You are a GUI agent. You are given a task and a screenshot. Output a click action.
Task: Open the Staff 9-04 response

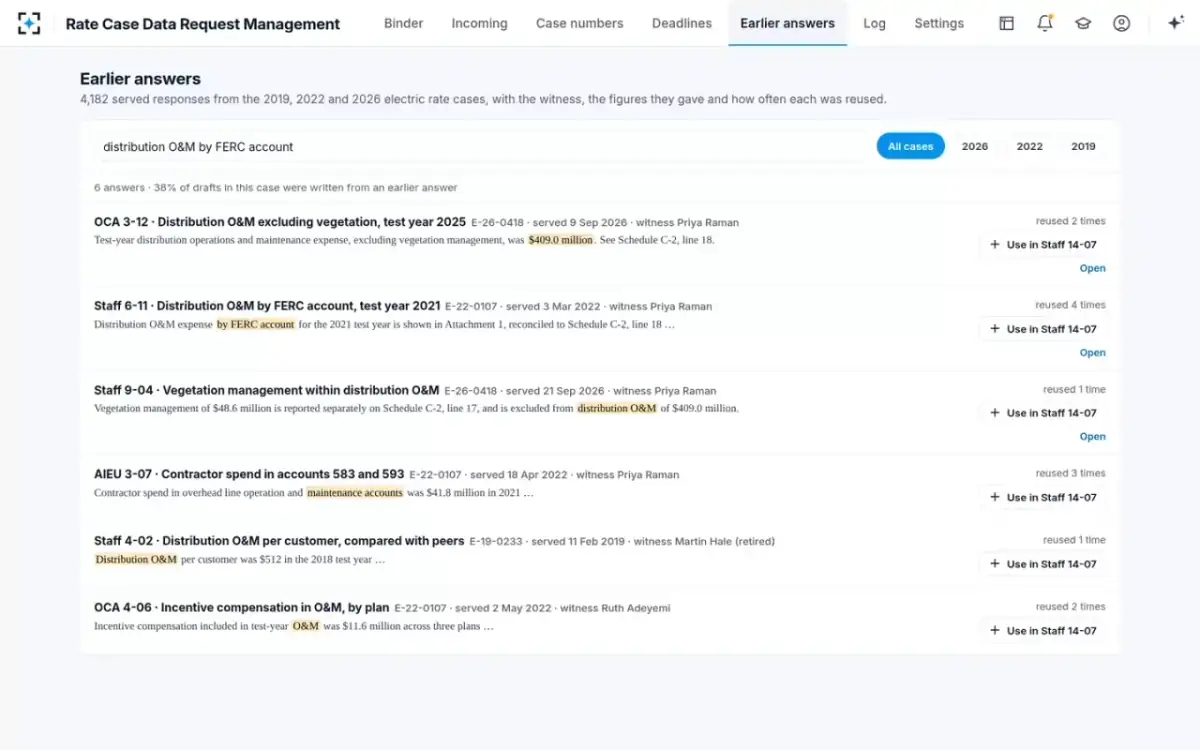tap(1092, 436)
